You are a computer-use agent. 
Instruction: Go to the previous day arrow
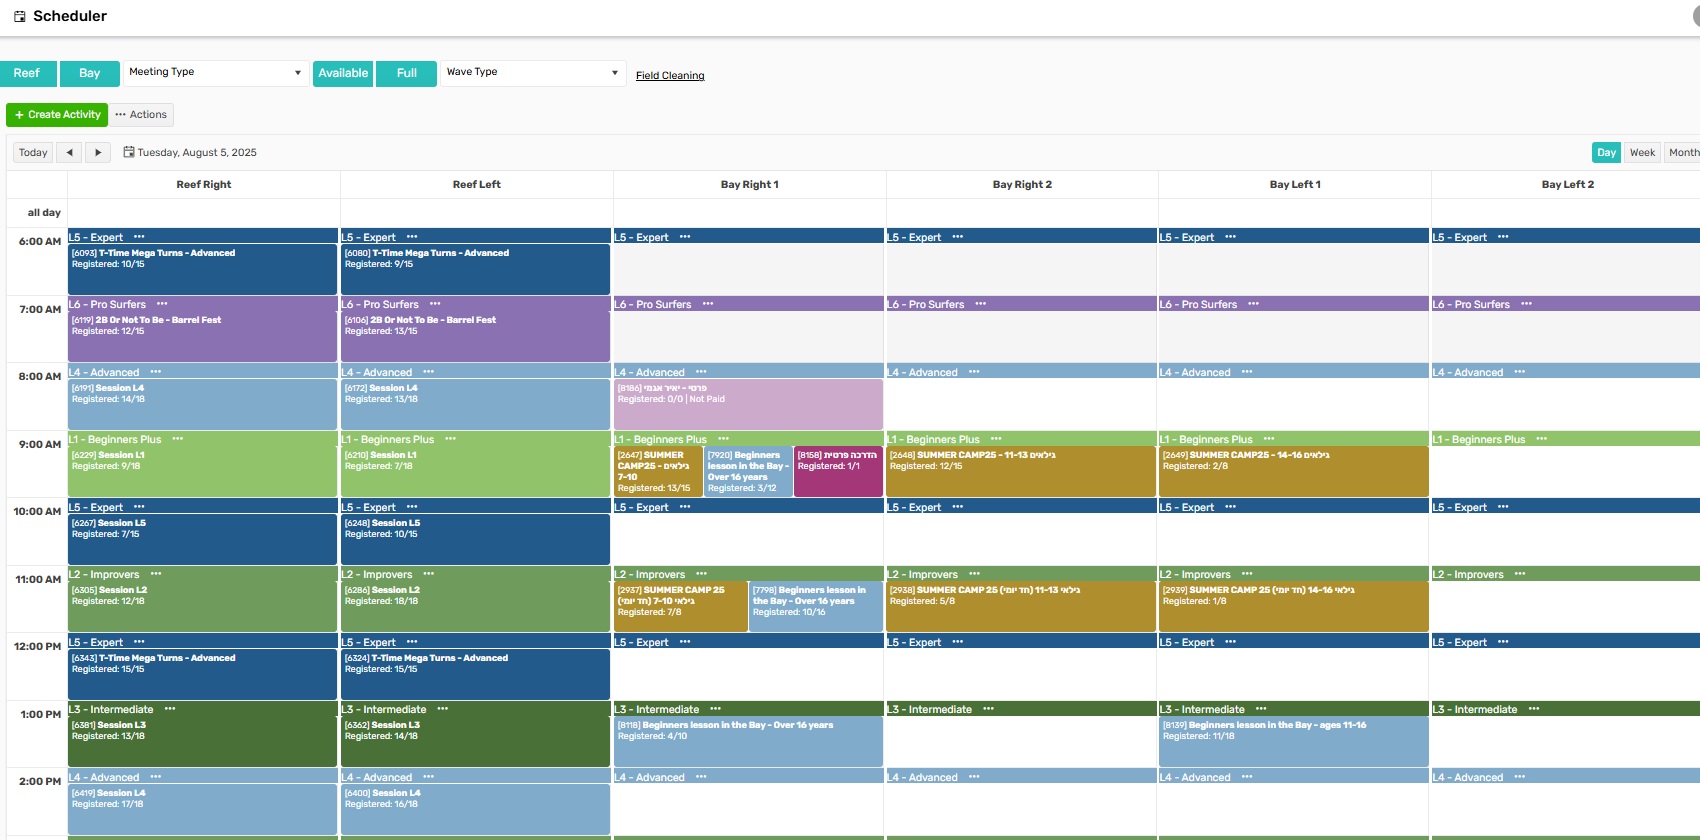click(x=69, y=153)
